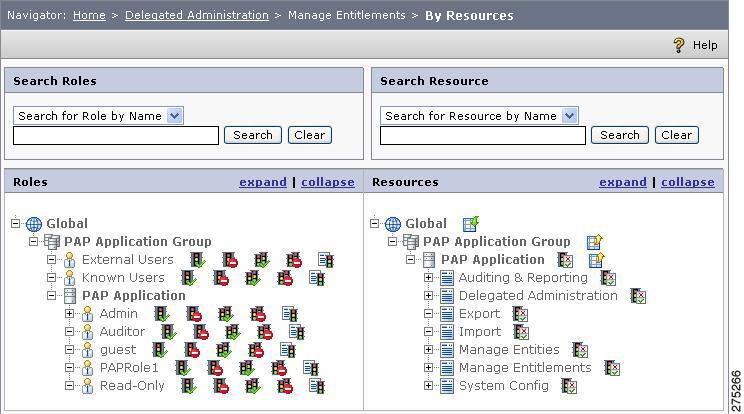Viewport: 744px width, 414px height.
Task: Open document-with-traffic-light icon beside Admin
Action: [x=289, y=314]
